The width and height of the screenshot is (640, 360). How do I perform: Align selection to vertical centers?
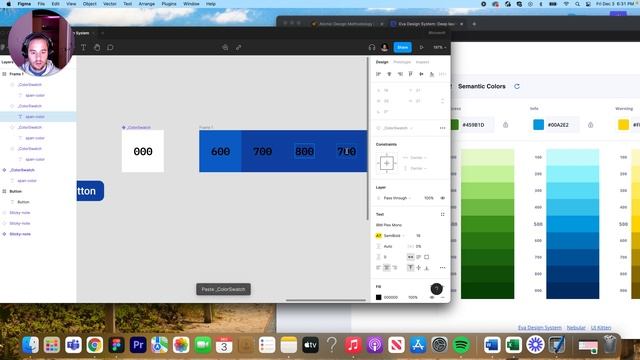pyautogui.click(x=421, y=74)
